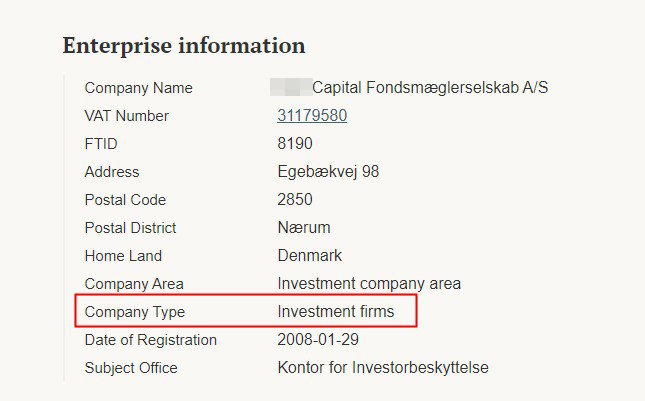
Task: Click the Investment company area value
Action: point(369,284)
